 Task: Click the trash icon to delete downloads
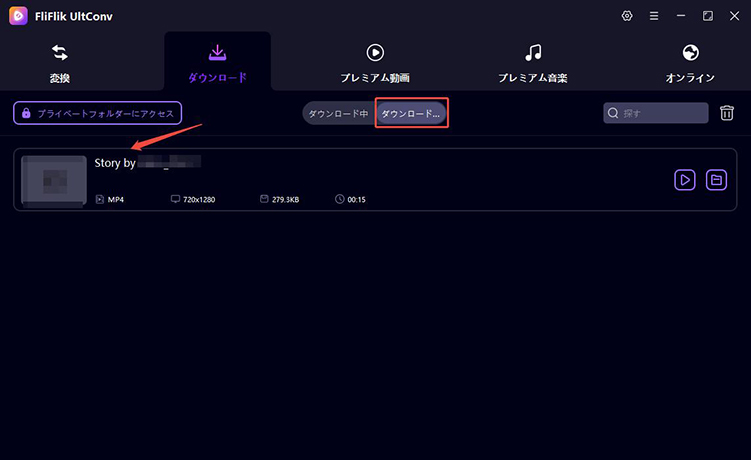click(727, 113)
